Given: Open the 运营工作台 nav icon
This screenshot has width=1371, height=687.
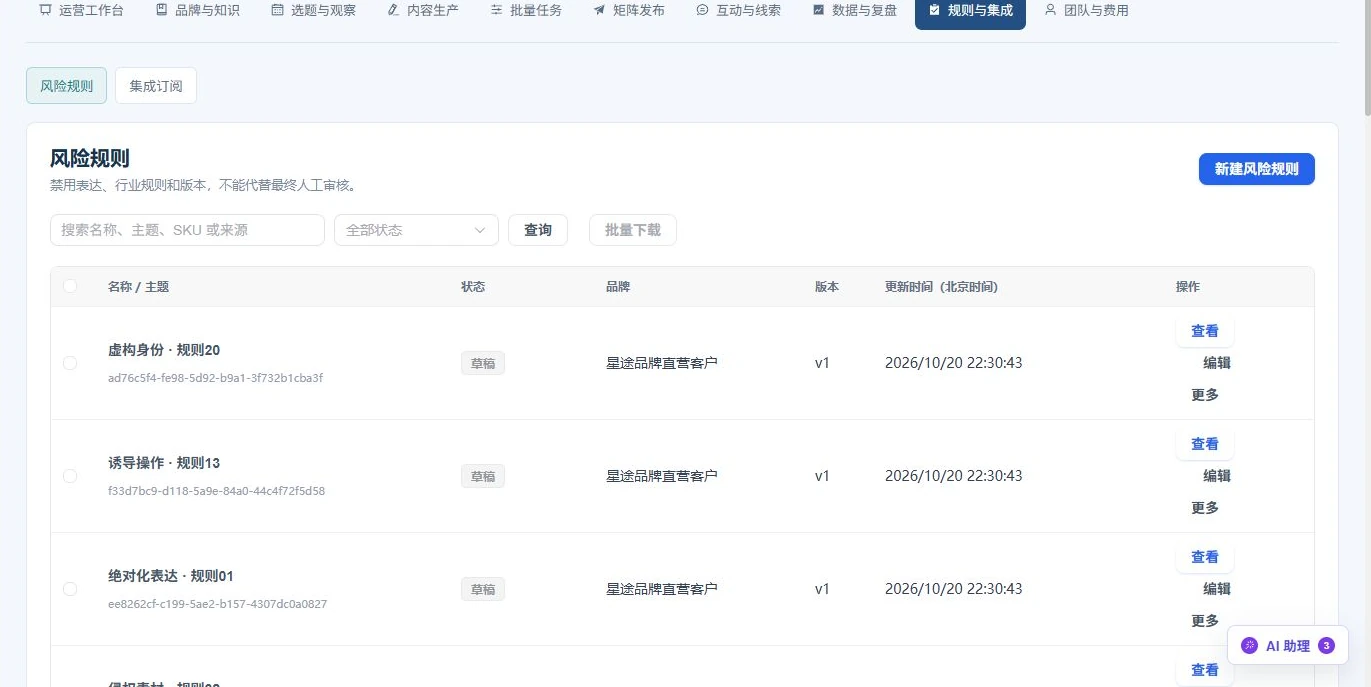Looking at the screenshot, I should 45,10.
